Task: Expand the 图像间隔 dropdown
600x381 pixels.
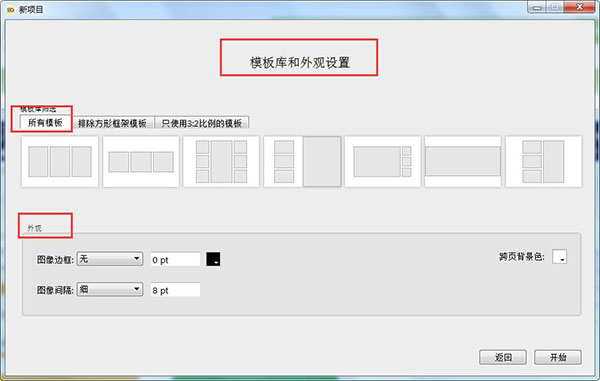Action: coord(110,289)
